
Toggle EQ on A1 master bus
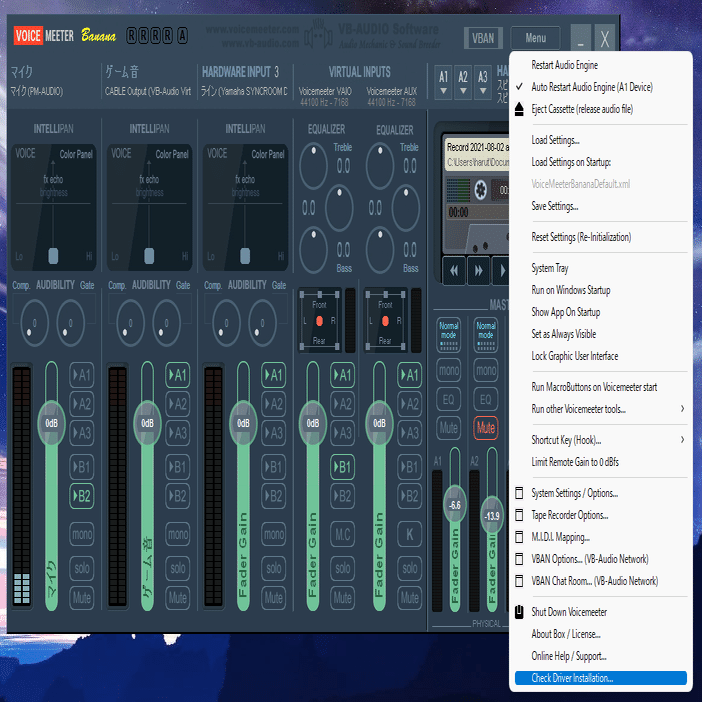[x=449, y=399]
